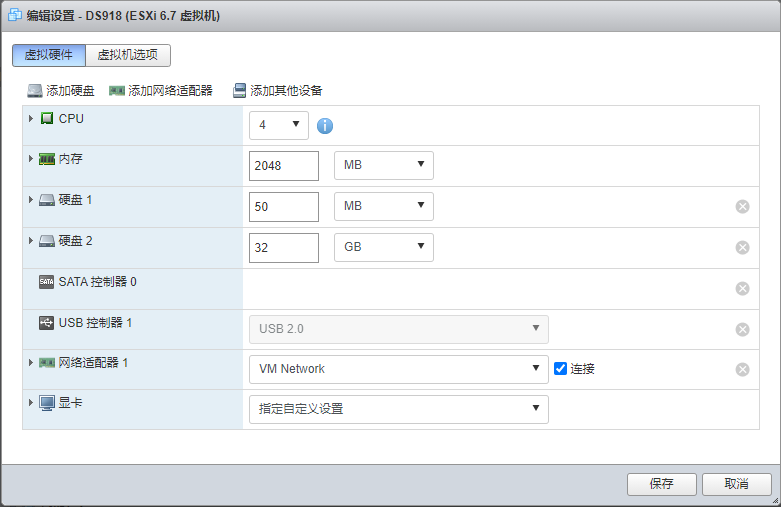Open the 指定自定义设置 video card dropdown
The width and height of the screenshot is (781, 507).
(x=398, y=409)
